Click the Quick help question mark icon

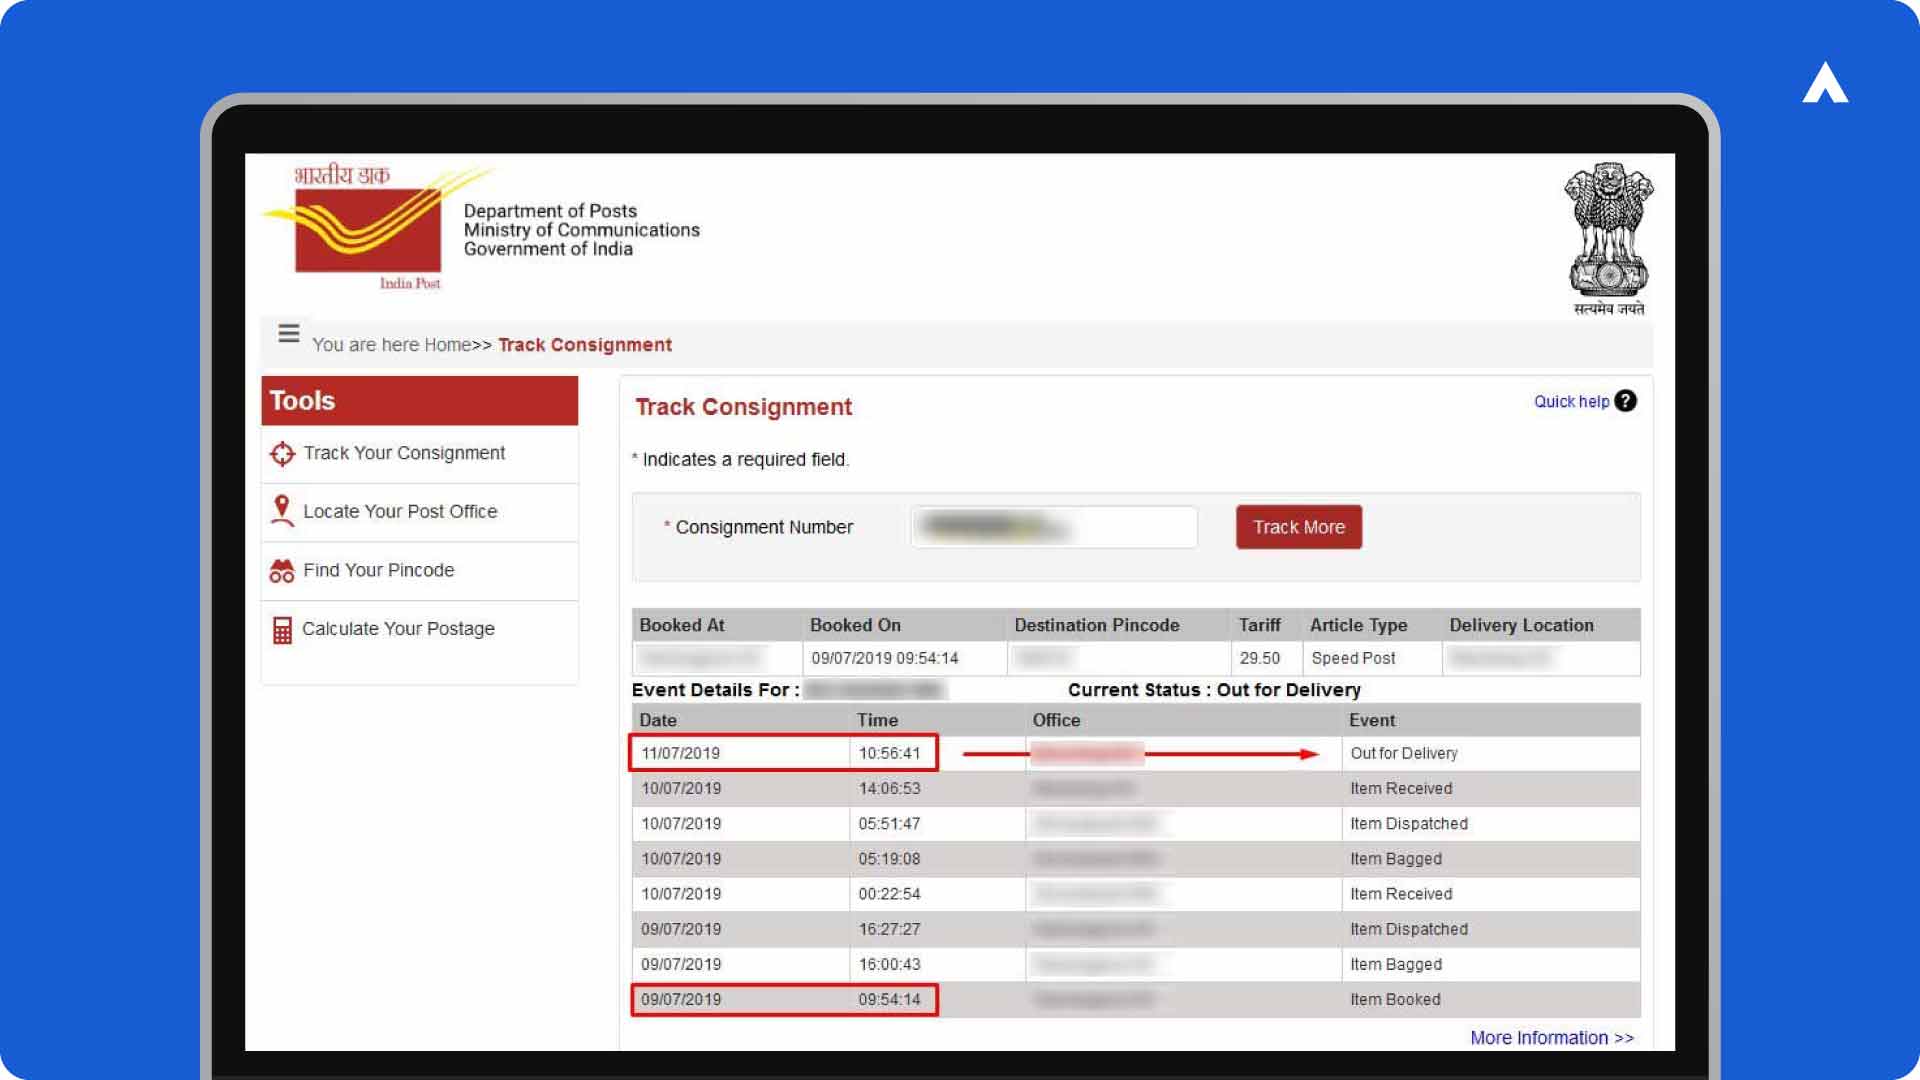coord(1626,401)
